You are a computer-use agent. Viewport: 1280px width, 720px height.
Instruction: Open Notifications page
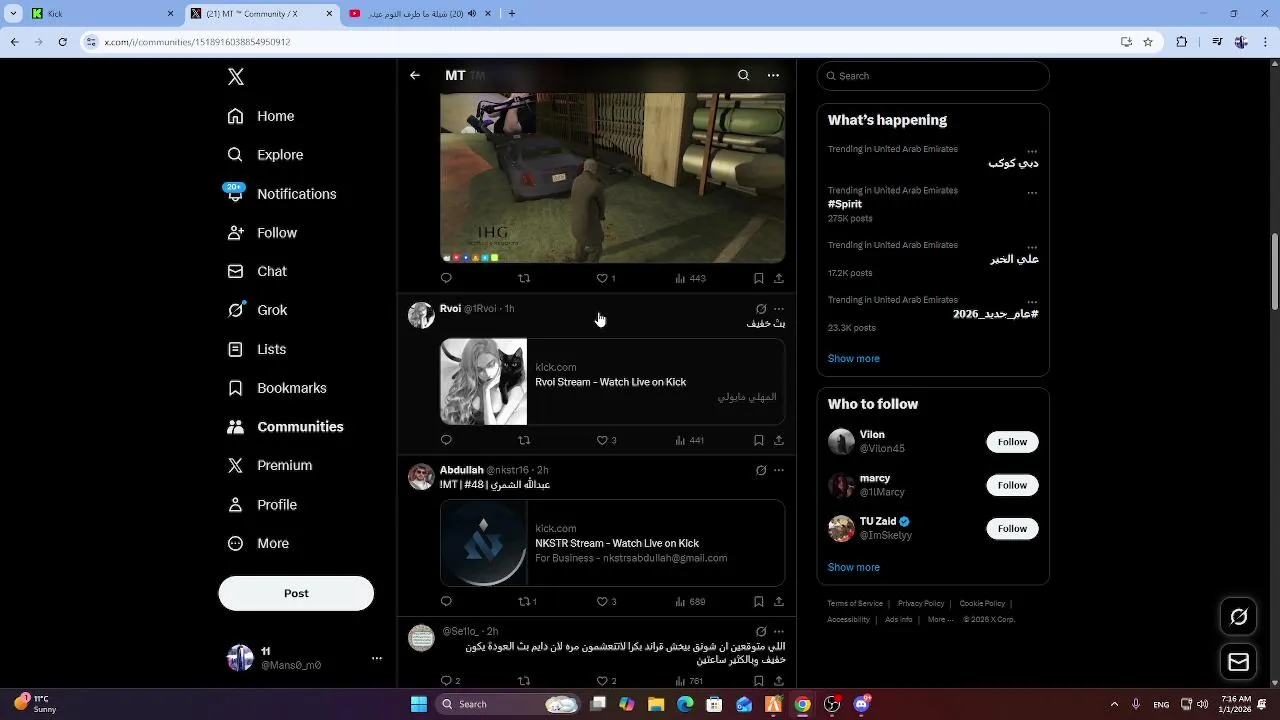pos(282,194)
